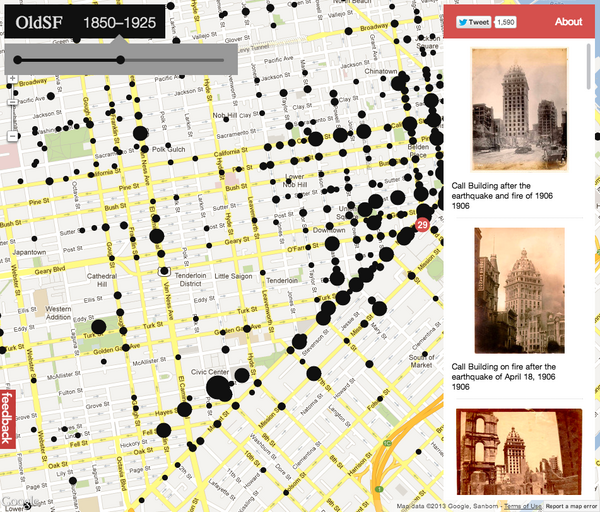This screenshot has width=600, height=512.
Task: Click Report a map error
Action: tap(571, 506)
